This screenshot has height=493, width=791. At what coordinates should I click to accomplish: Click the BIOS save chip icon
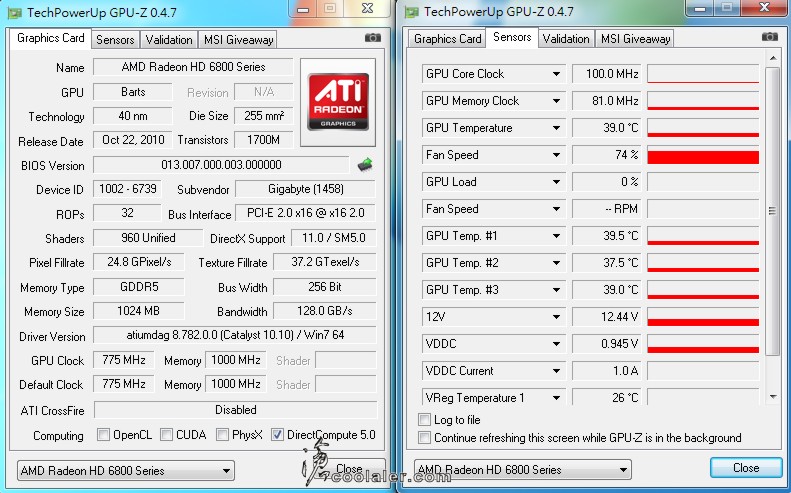tap(365, 165)
